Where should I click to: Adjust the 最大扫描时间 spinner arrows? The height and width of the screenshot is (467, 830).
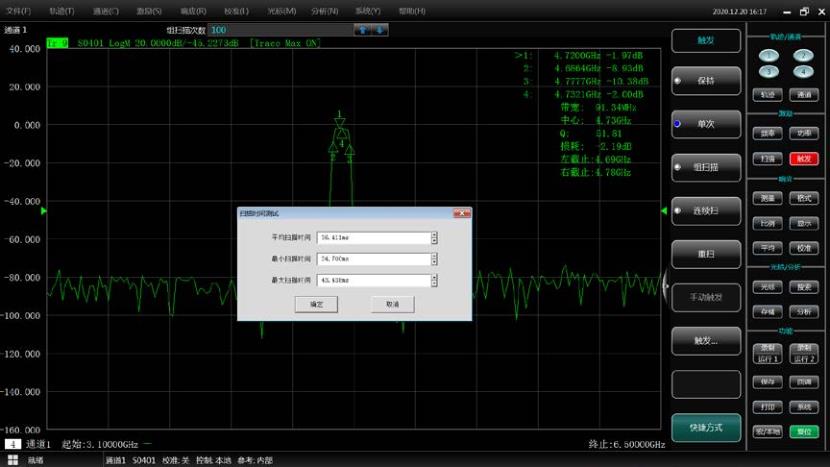434,280
